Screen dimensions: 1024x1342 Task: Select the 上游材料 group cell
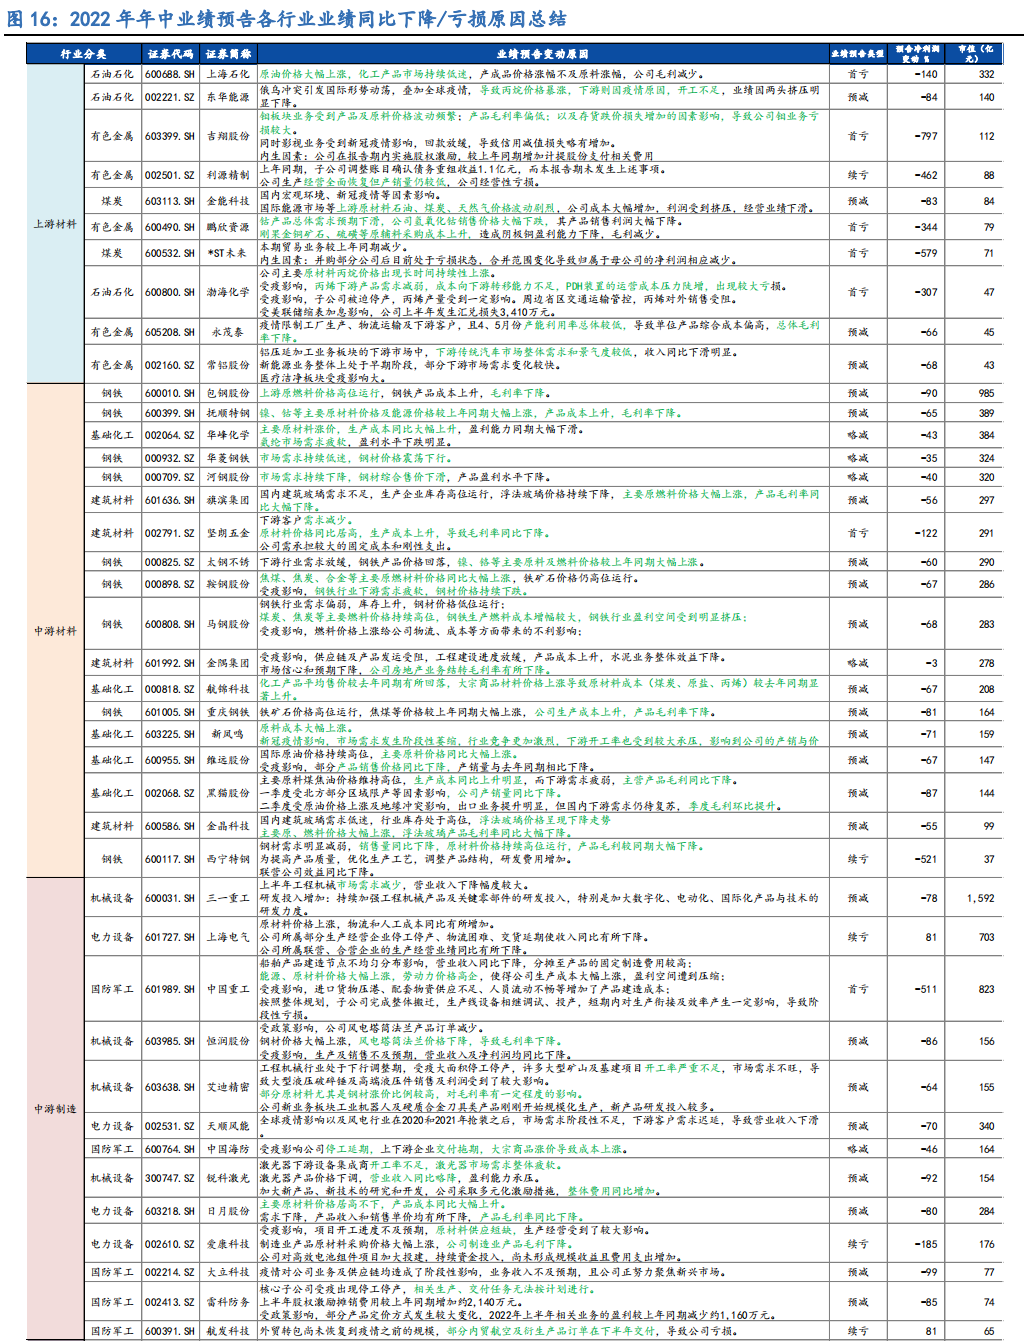(x=55, y=224)
